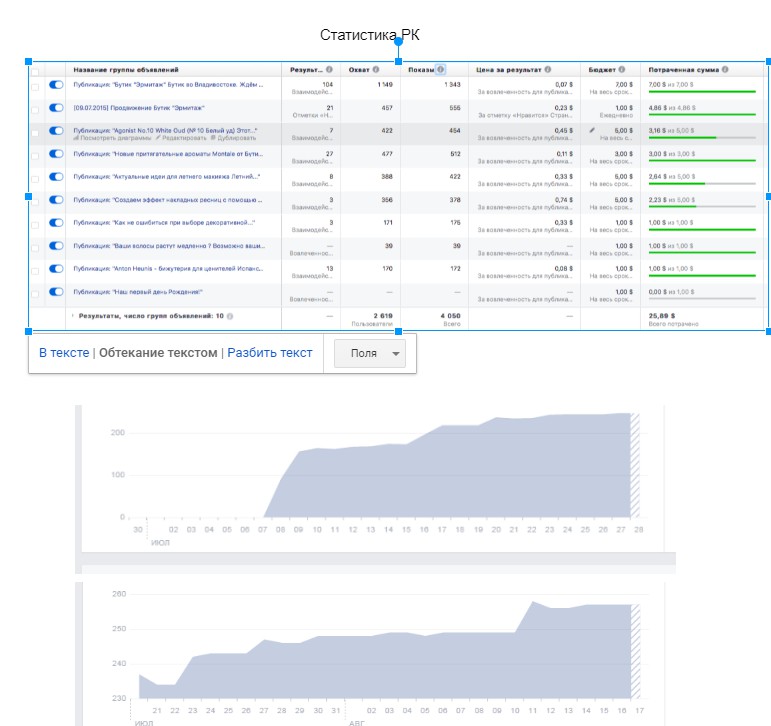
Task: Open Как не ошибиться при выборе link
Action: 164,223
